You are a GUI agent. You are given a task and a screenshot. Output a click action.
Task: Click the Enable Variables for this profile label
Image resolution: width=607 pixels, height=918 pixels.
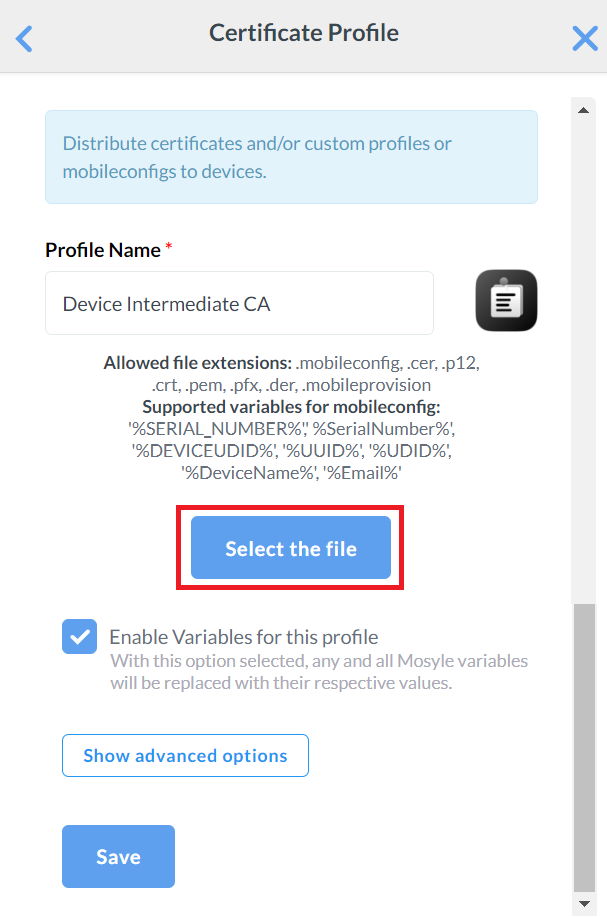243,637
